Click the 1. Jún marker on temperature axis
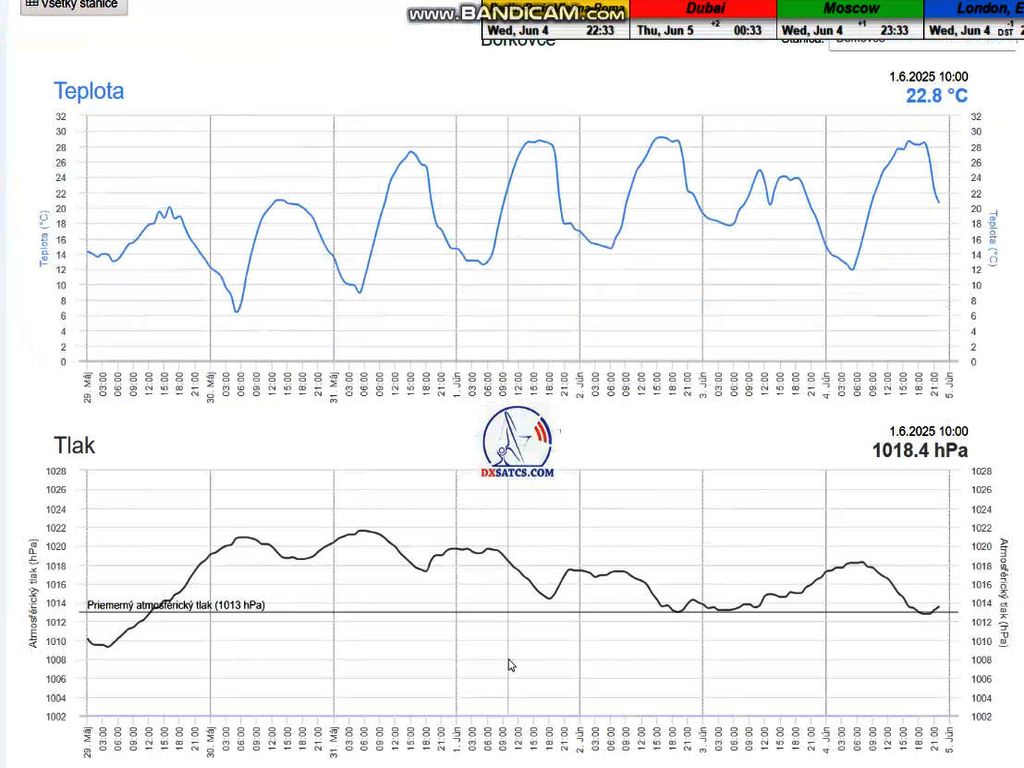This screenshot has width=1024, height=768. pos(457,380)
